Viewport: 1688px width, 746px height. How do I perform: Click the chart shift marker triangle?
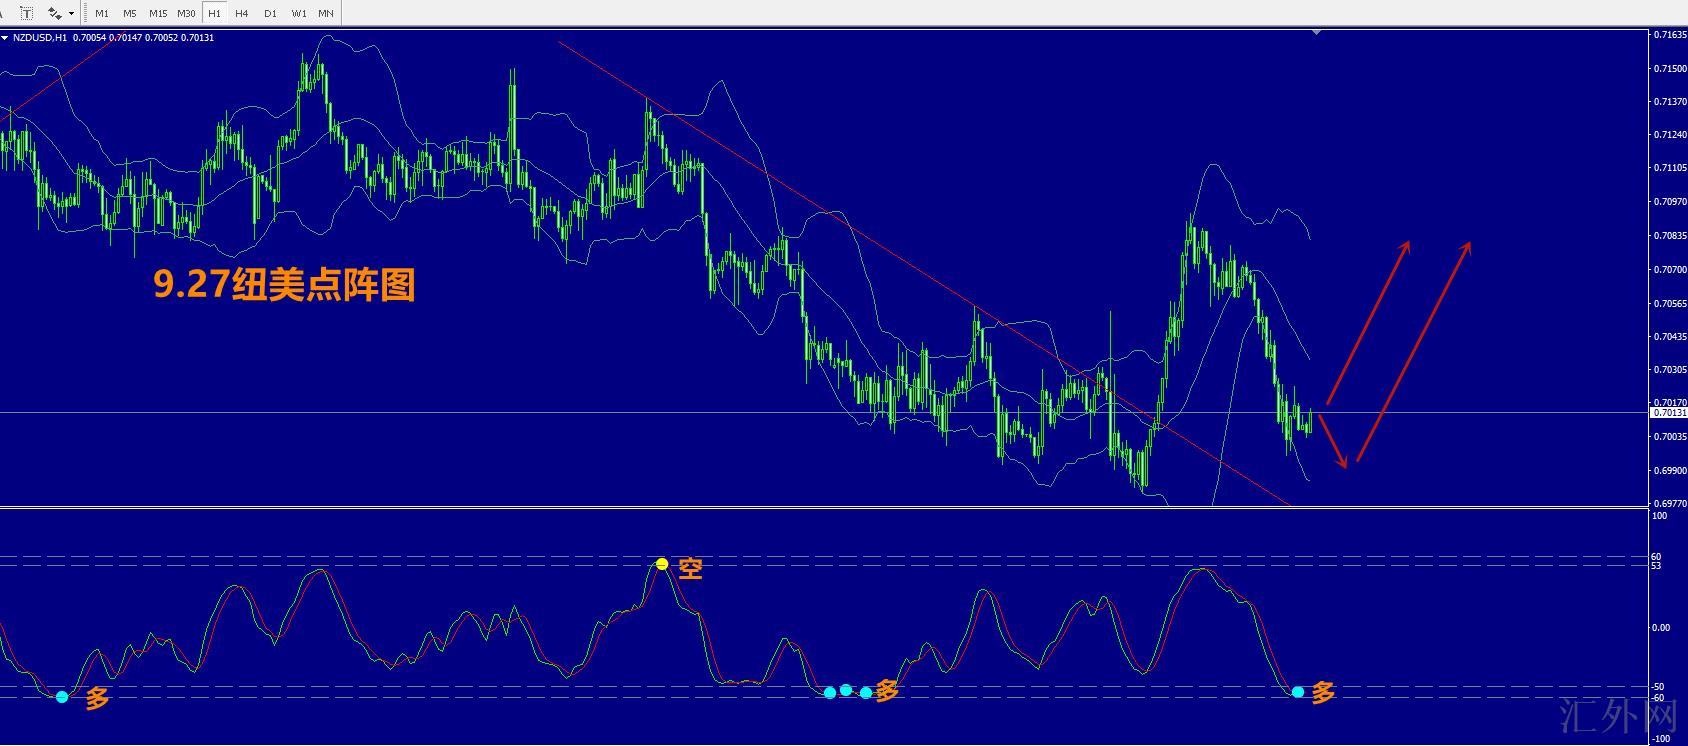[1317, 32]
